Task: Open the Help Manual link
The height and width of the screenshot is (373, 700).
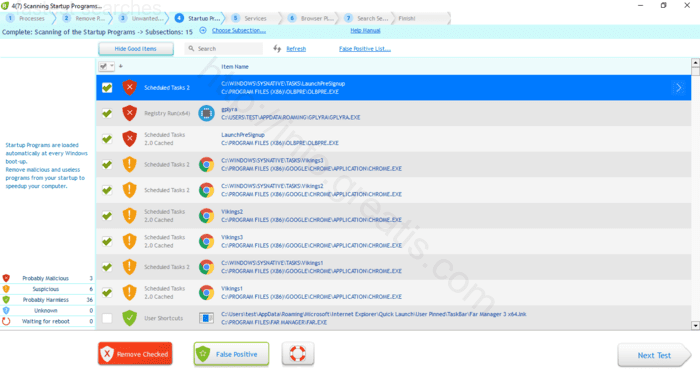Action: point(365,30)
